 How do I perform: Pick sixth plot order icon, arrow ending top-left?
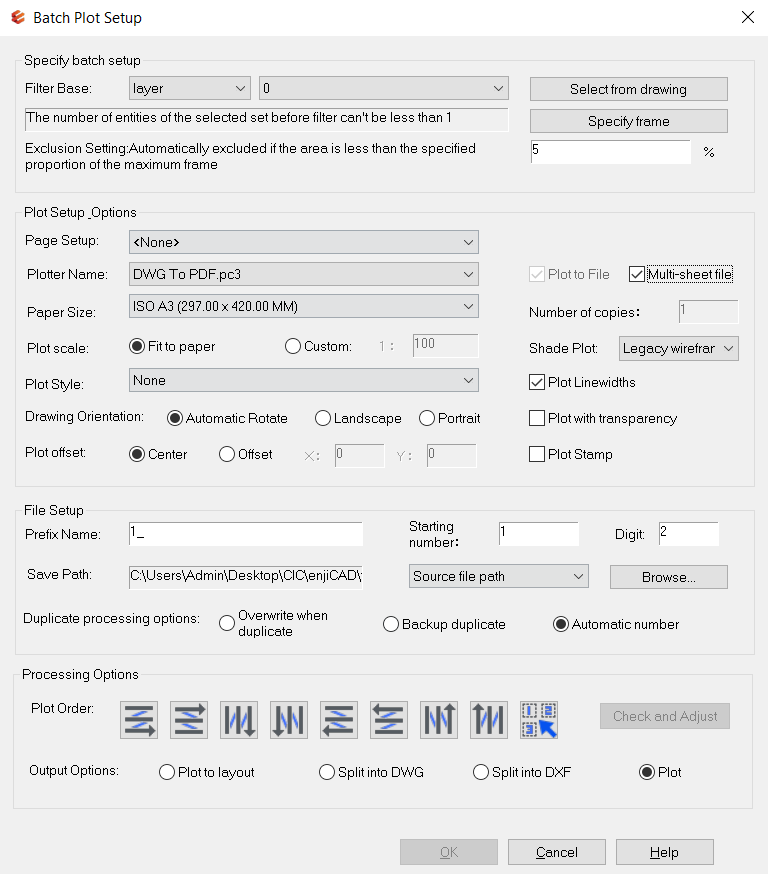[389, 719]
